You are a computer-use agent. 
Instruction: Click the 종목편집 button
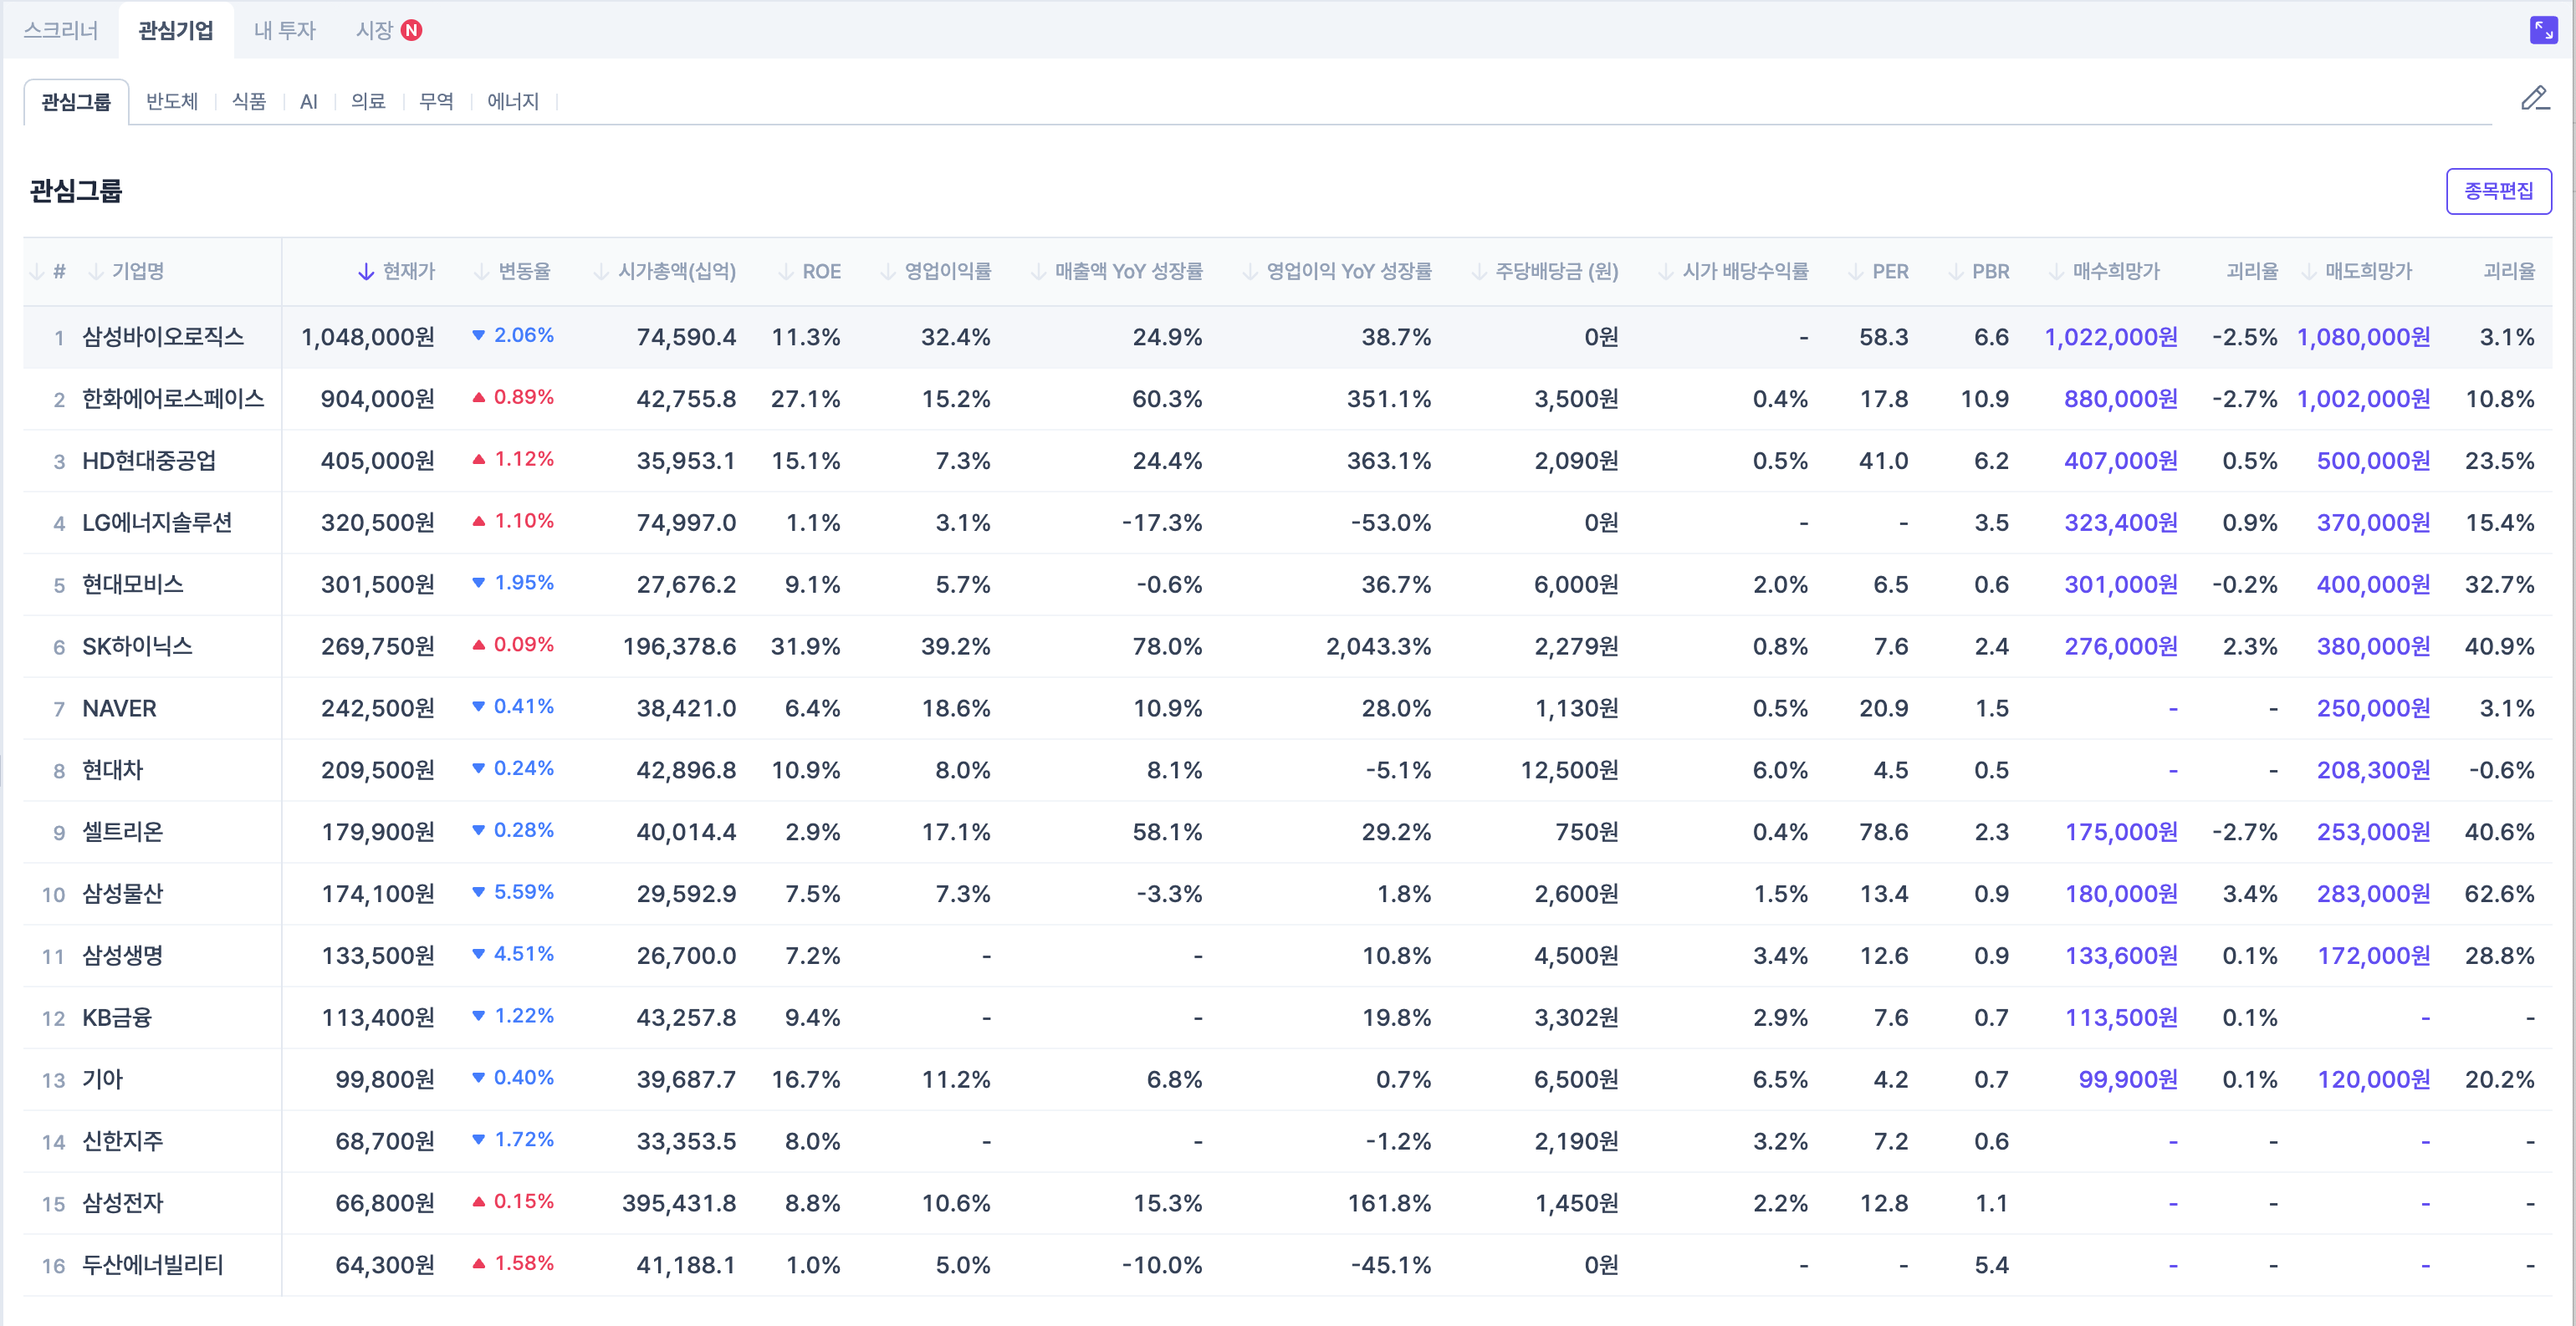[2498, 191]
